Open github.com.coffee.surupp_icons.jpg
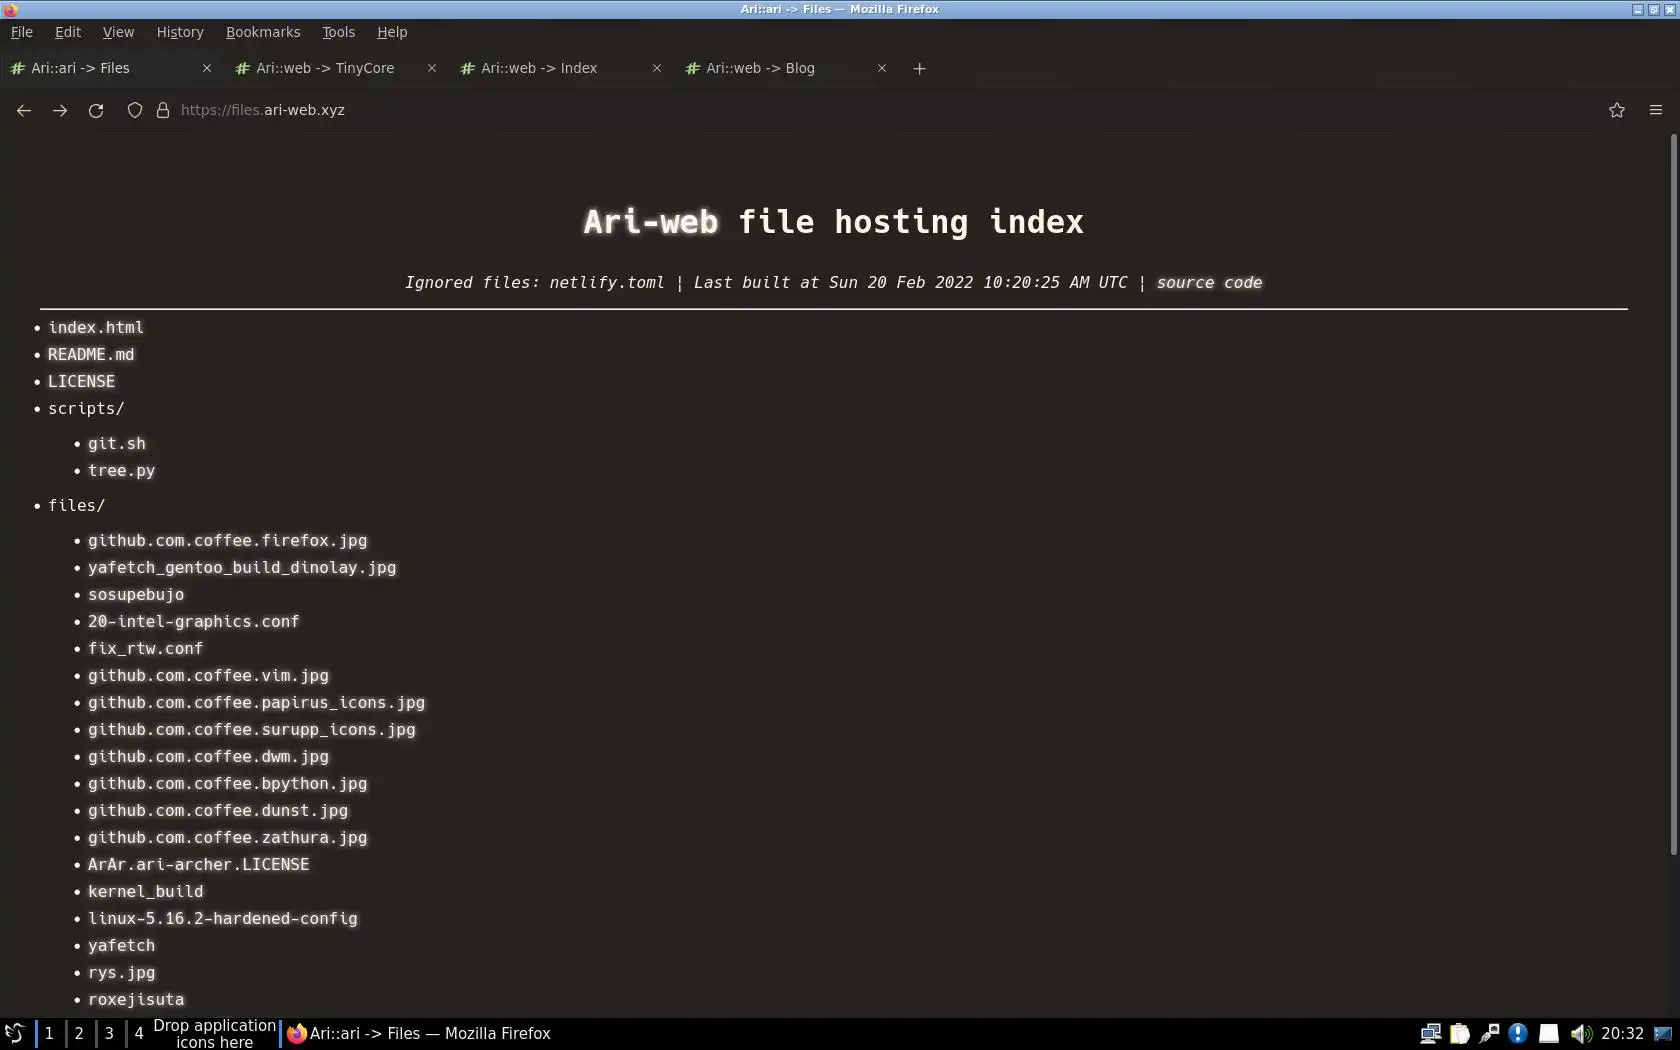The image size is (1680, 1050). pyautogui.click(x=251, y=730)
